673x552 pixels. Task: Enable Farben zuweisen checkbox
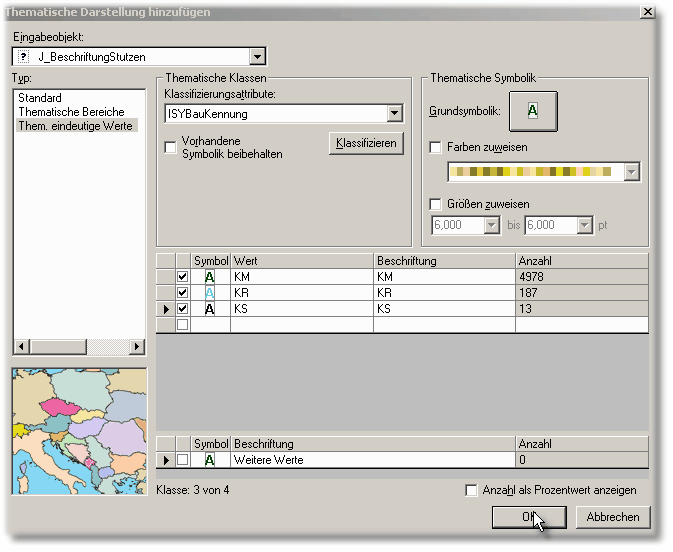(435, 147)
